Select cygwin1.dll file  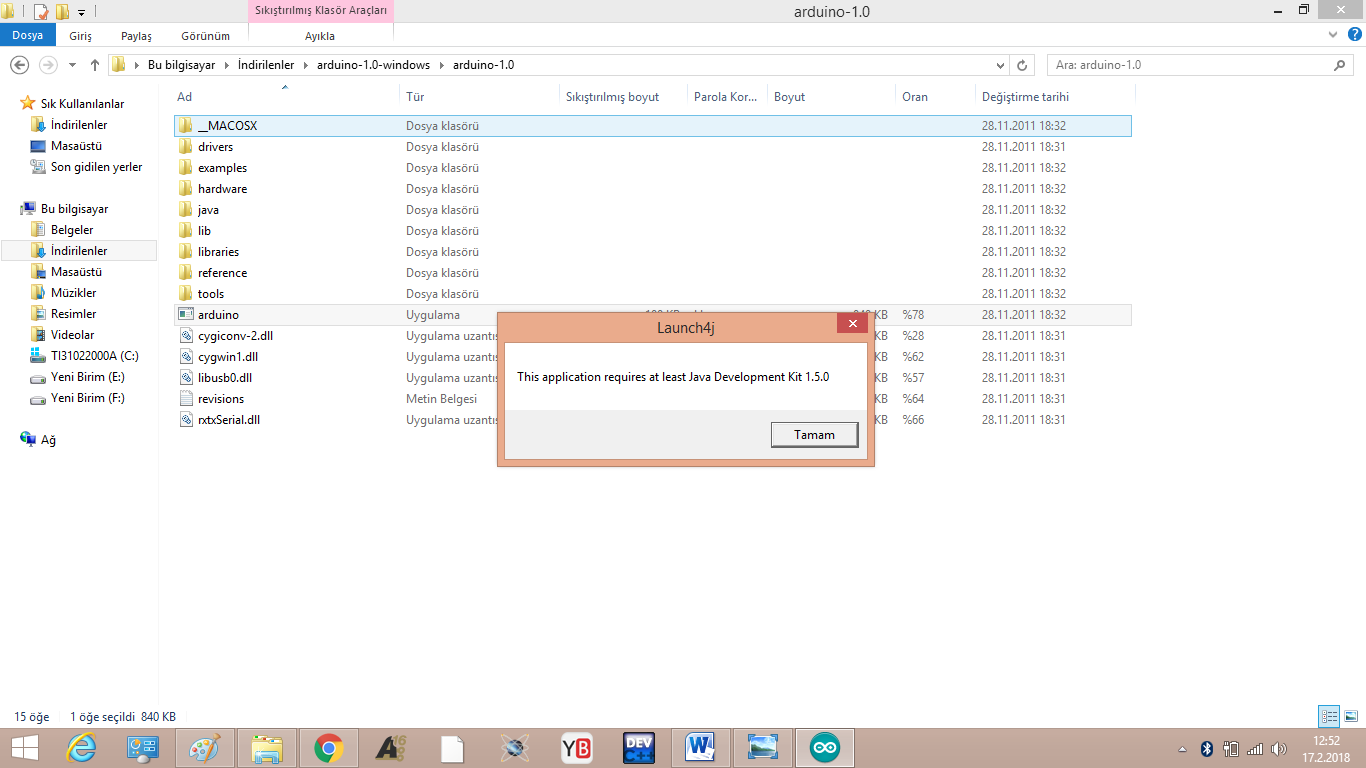point(228,357)
